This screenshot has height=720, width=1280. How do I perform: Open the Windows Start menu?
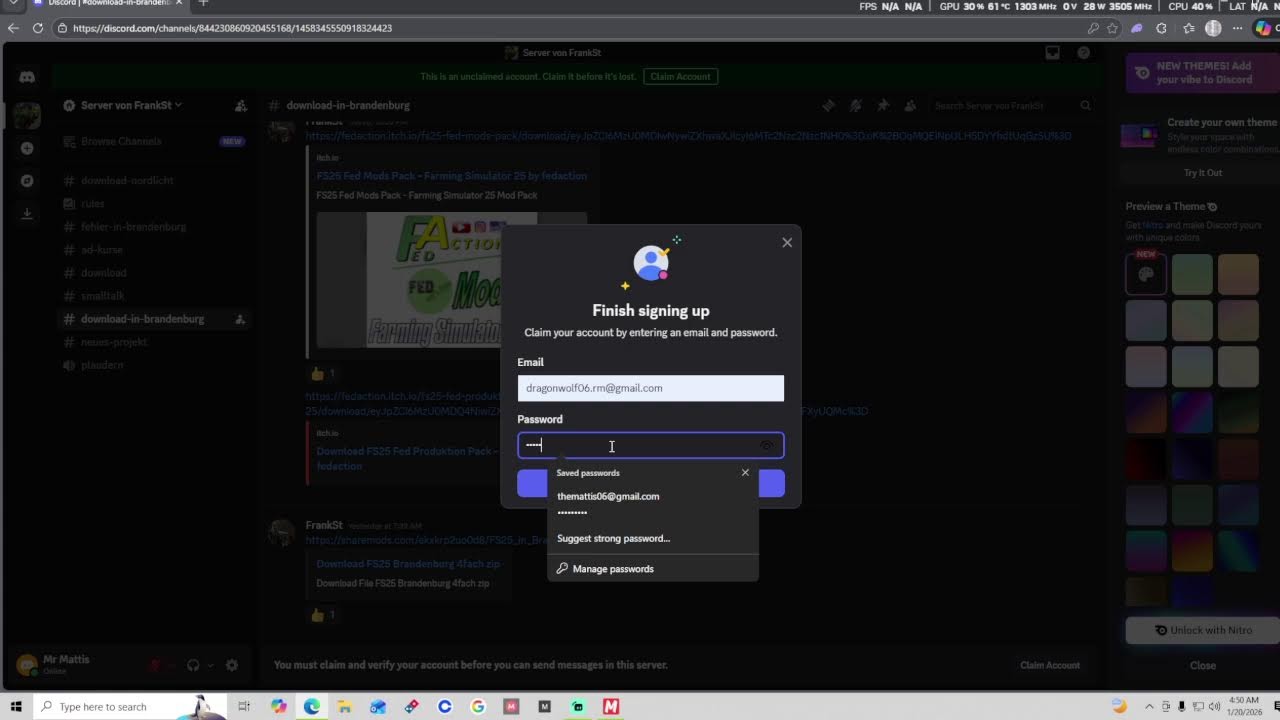coord(15,706)
